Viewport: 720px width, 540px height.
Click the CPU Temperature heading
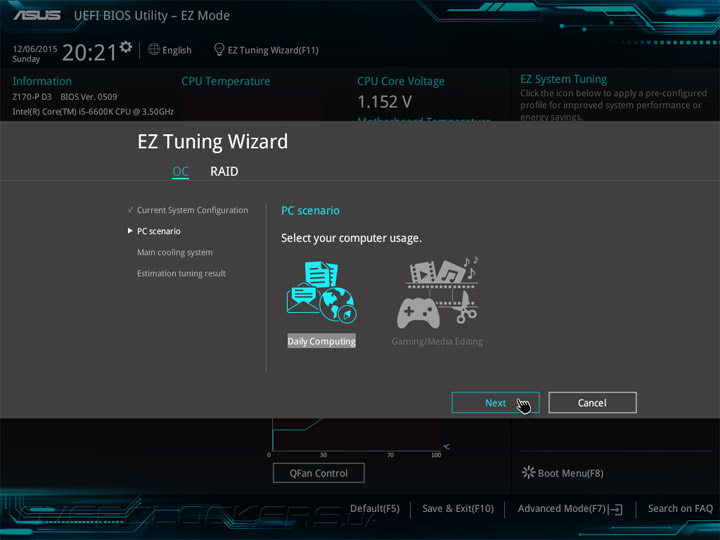click(x=225, y=81)
